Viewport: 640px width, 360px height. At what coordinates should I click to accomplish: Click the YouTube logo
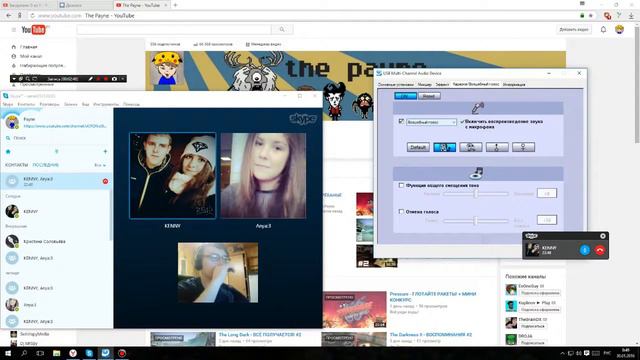(x=33, y=29)
